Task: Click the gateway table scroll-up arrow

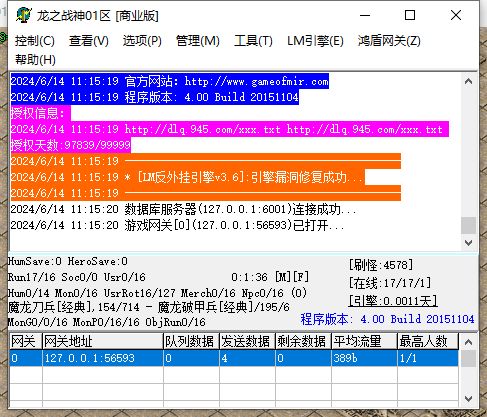Action: point(468,342)
